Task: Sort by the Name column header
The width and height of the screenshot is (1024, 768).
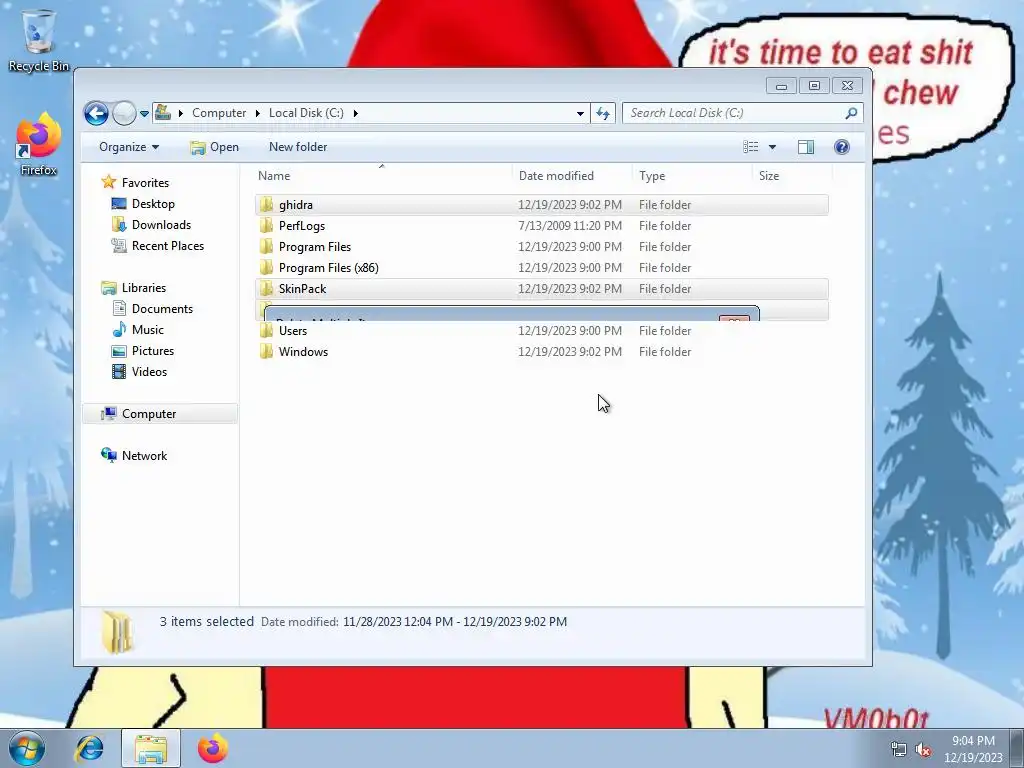Action: click(x=382, y=176)
